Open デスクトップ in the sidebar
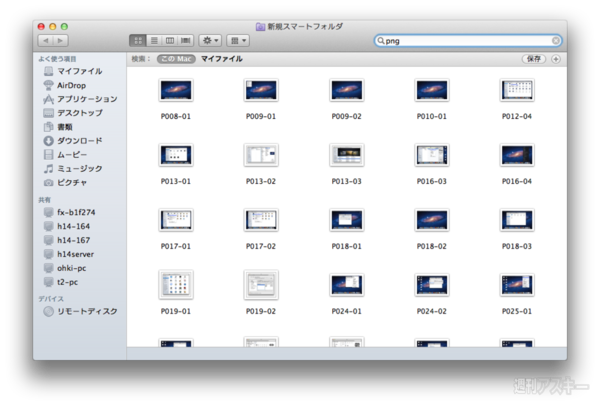The height and width of the screenshot is (406, 600). tap(73, 113)
